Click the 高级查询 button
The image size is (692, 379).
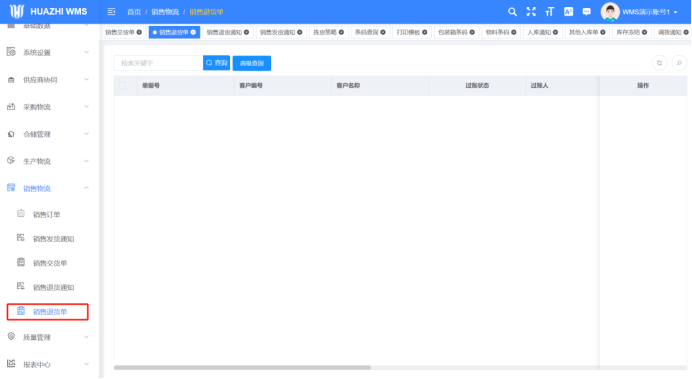[252, 63]
